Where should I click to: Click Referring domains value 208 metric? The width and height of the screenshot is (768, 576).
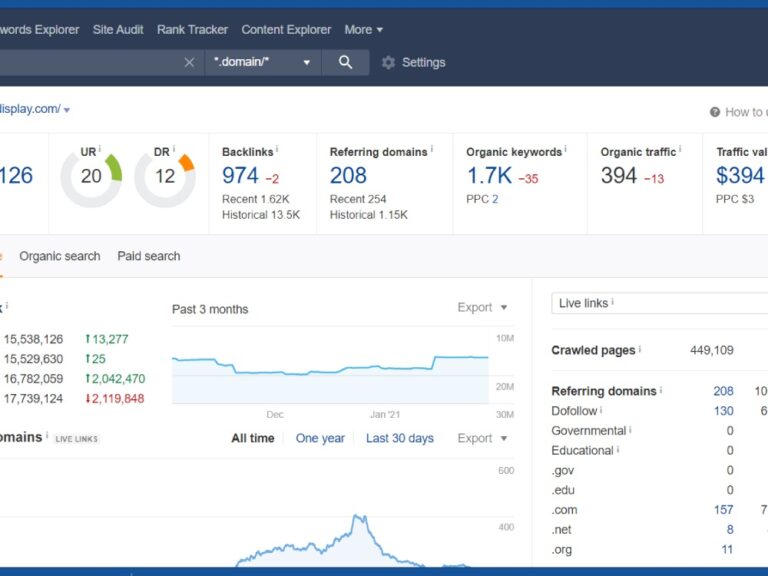pos(348,175)
